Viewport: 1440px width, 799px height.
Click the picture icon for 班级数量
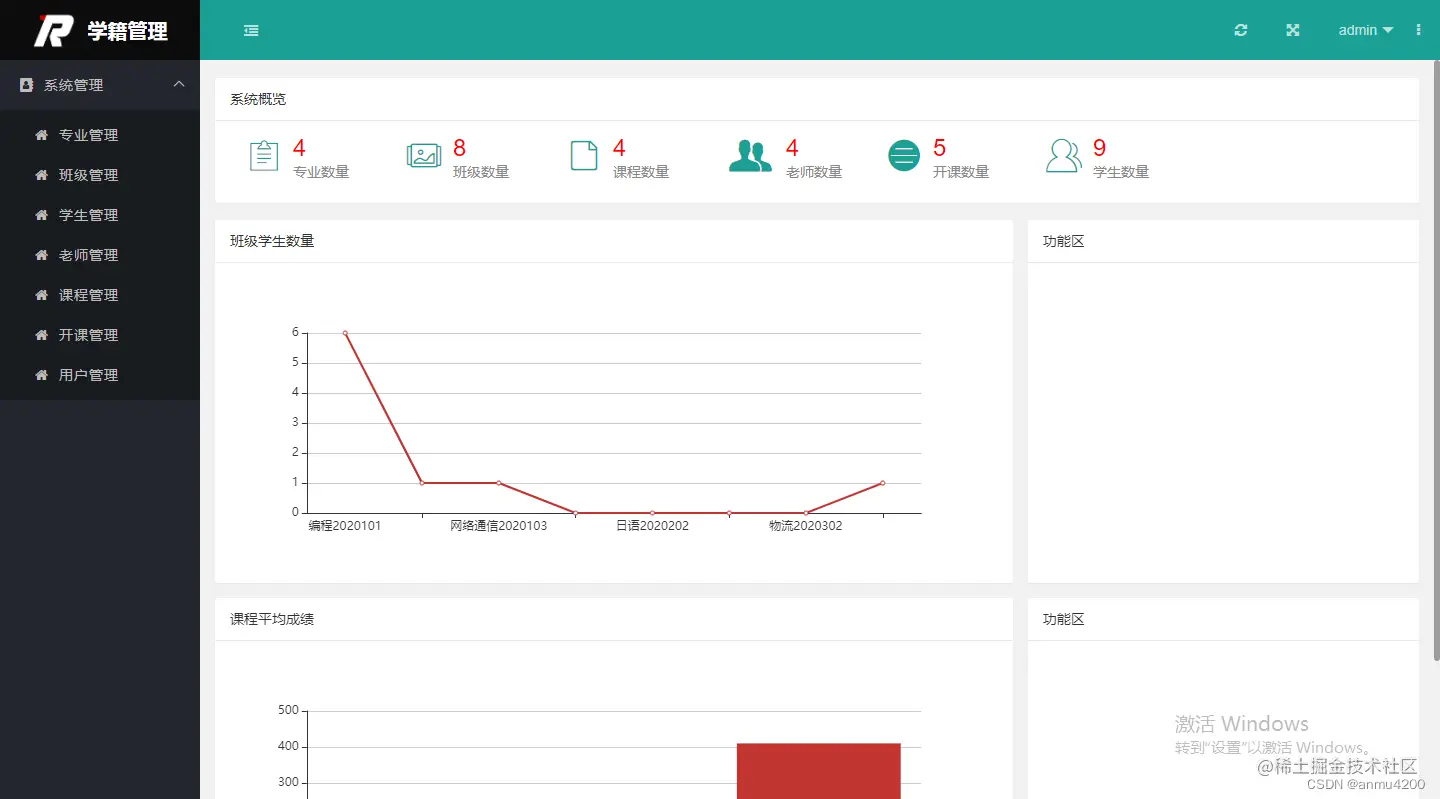point(424,156)
